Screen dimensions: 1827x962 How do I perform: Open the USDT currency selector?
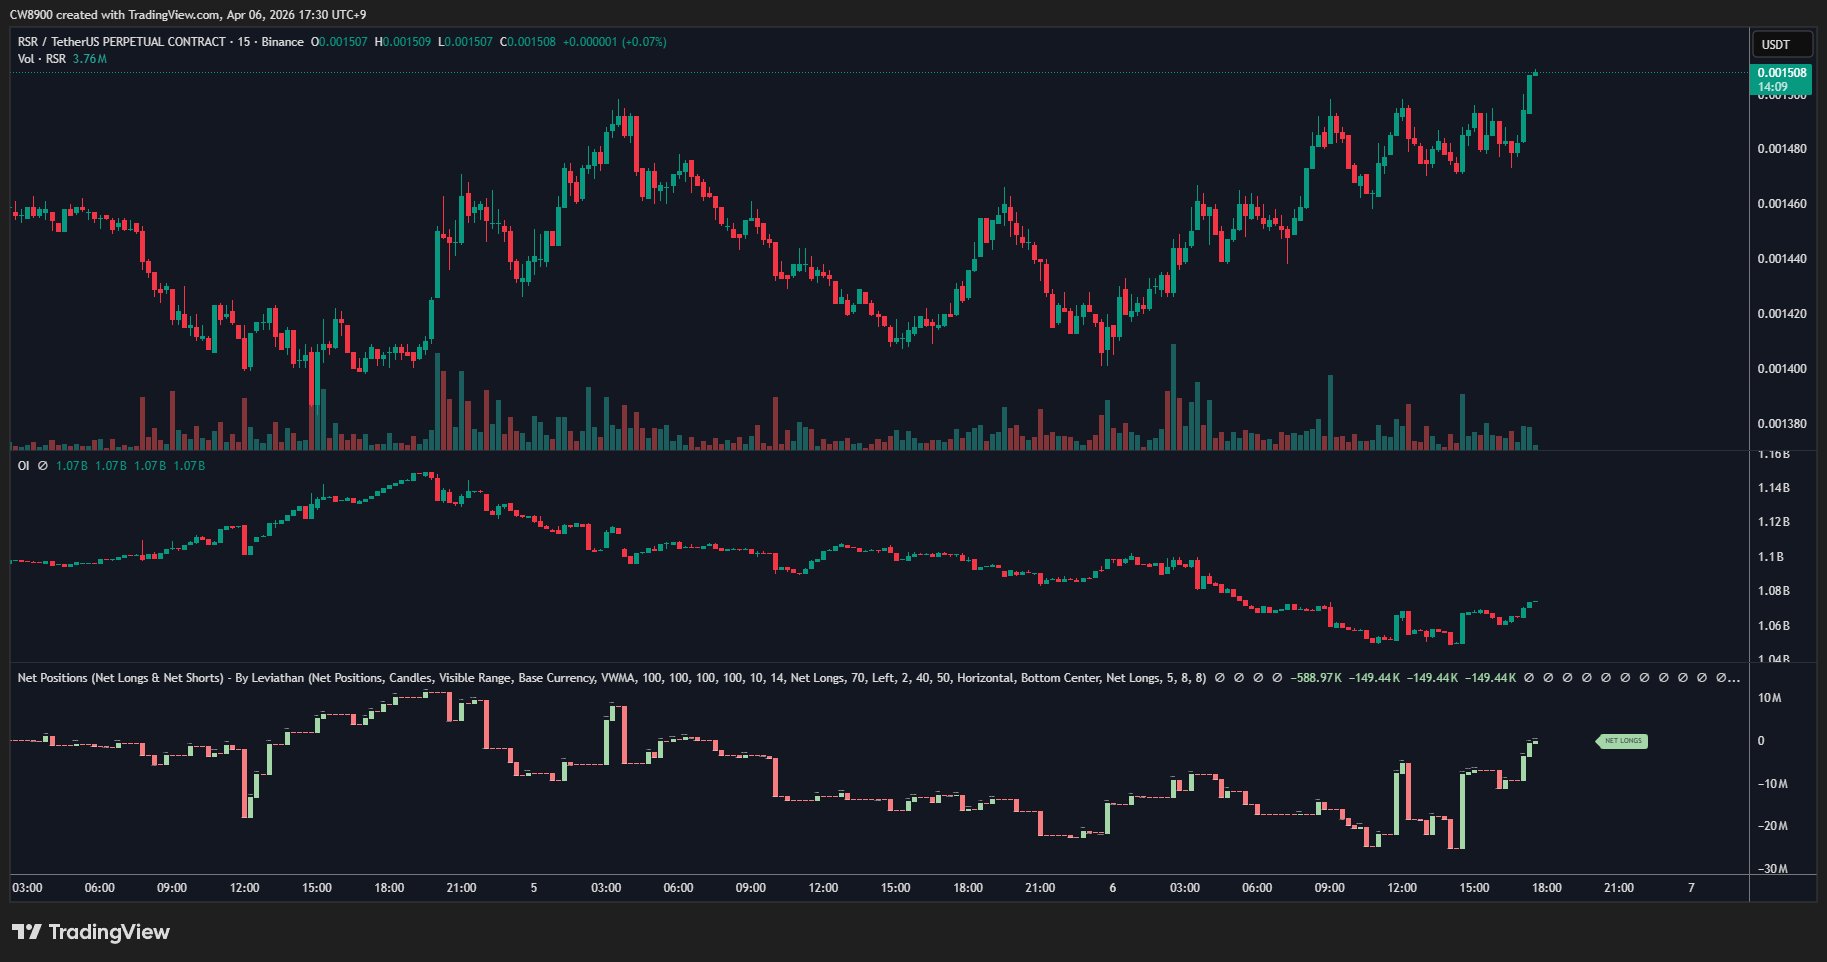click(1781, 45)
